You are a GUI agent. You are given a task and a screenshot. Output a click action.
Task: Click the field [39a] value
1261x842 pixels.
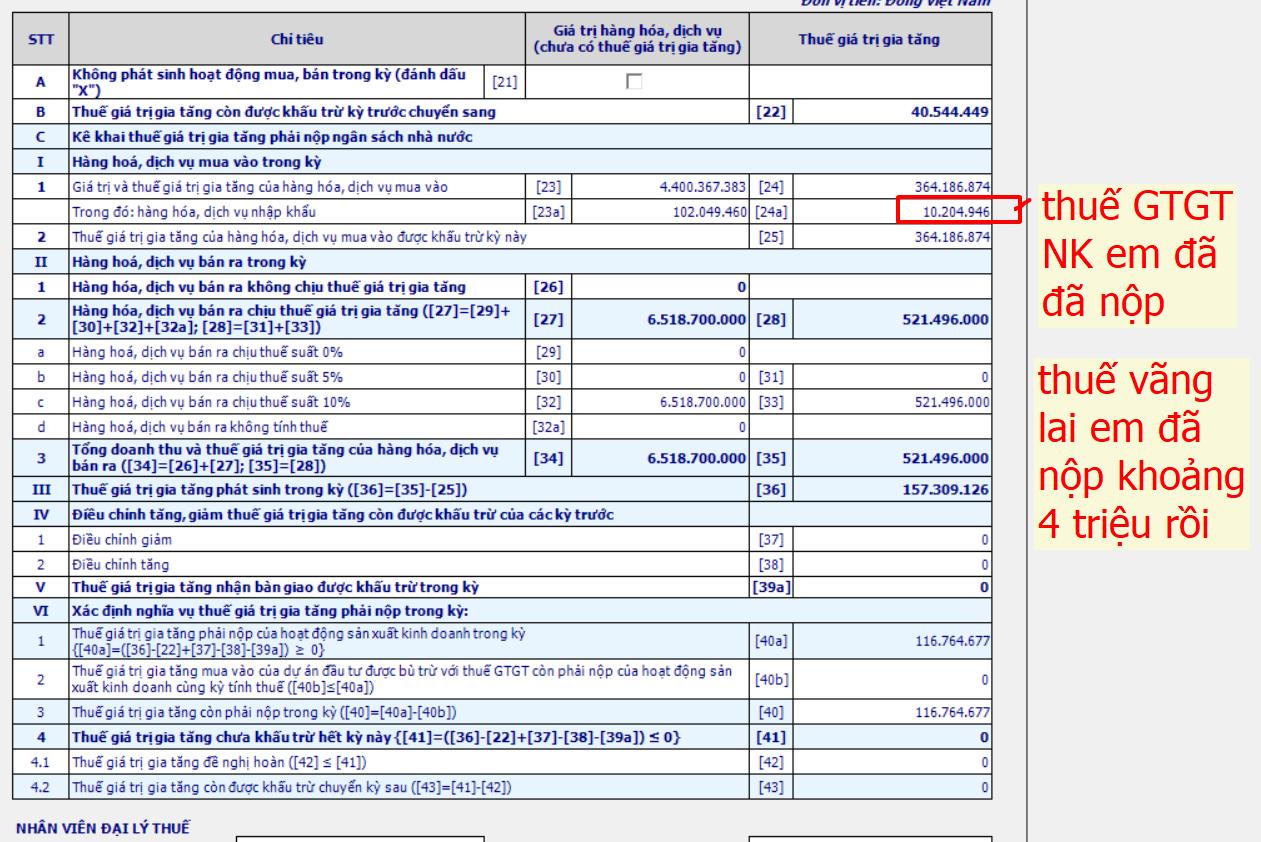pos(892,586)
